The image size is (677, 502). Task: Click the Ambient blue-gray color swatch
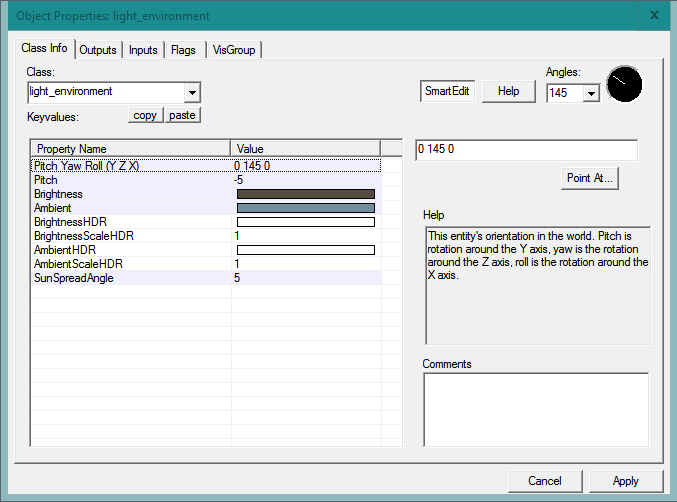306,208
